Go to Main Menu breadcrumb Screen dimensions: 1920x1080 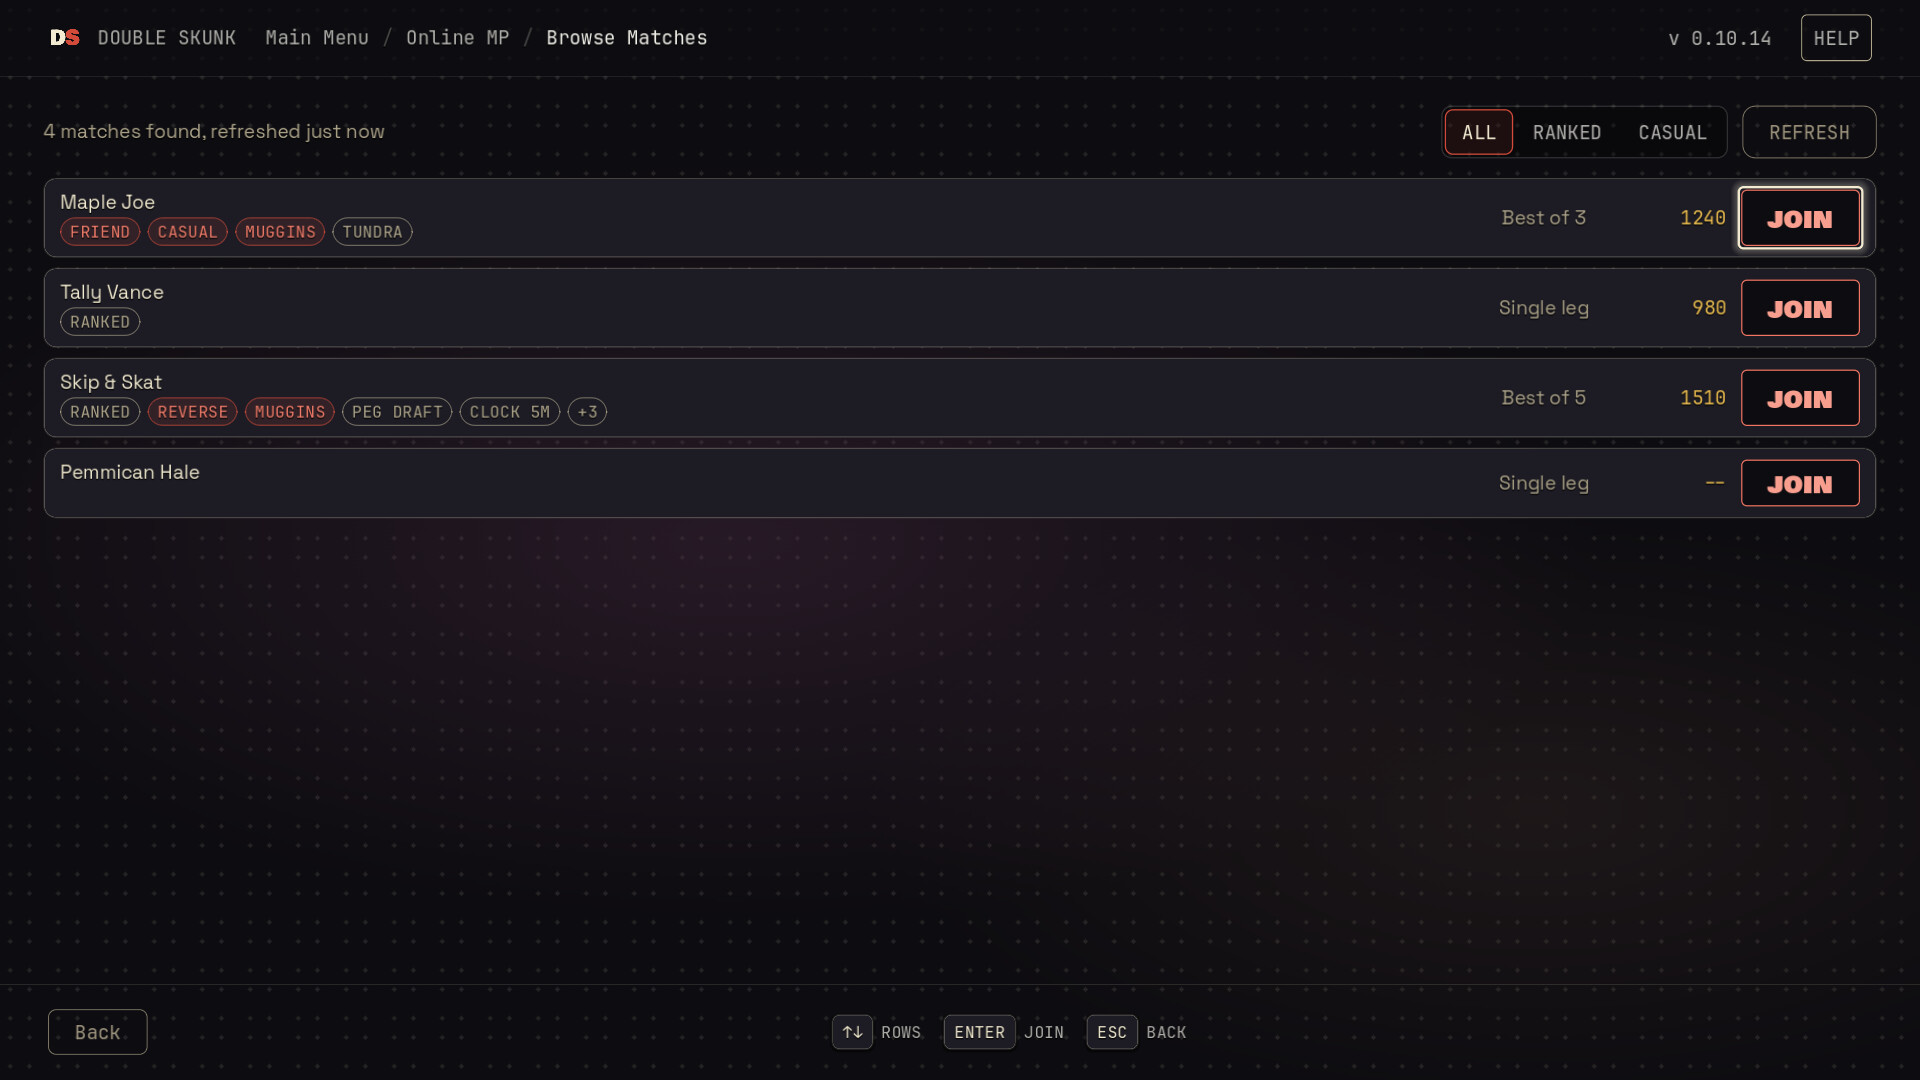[x=317, y=38]
